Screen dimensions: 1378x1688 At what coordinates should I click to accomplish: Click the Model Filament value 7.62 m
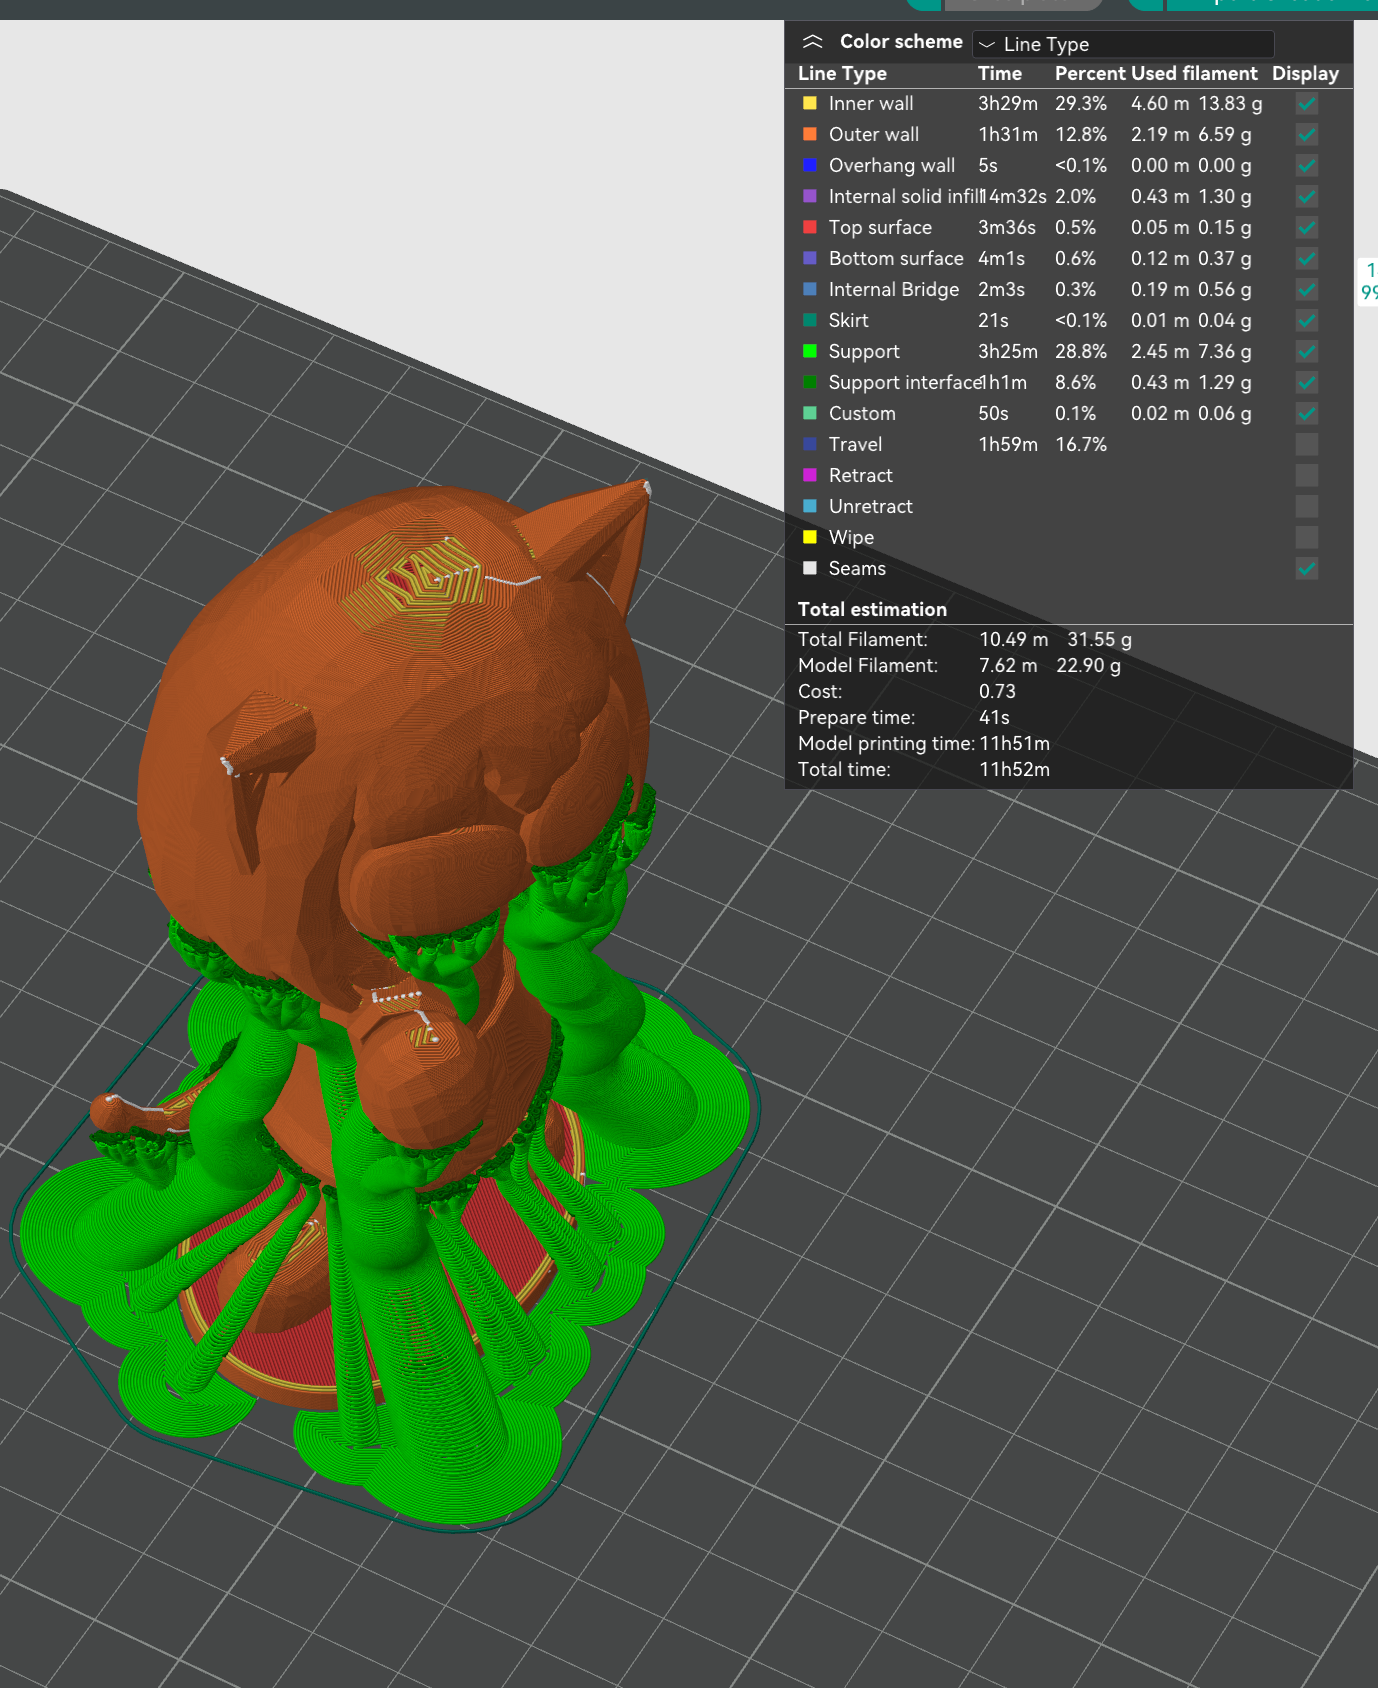click(x=1008, y=665)
